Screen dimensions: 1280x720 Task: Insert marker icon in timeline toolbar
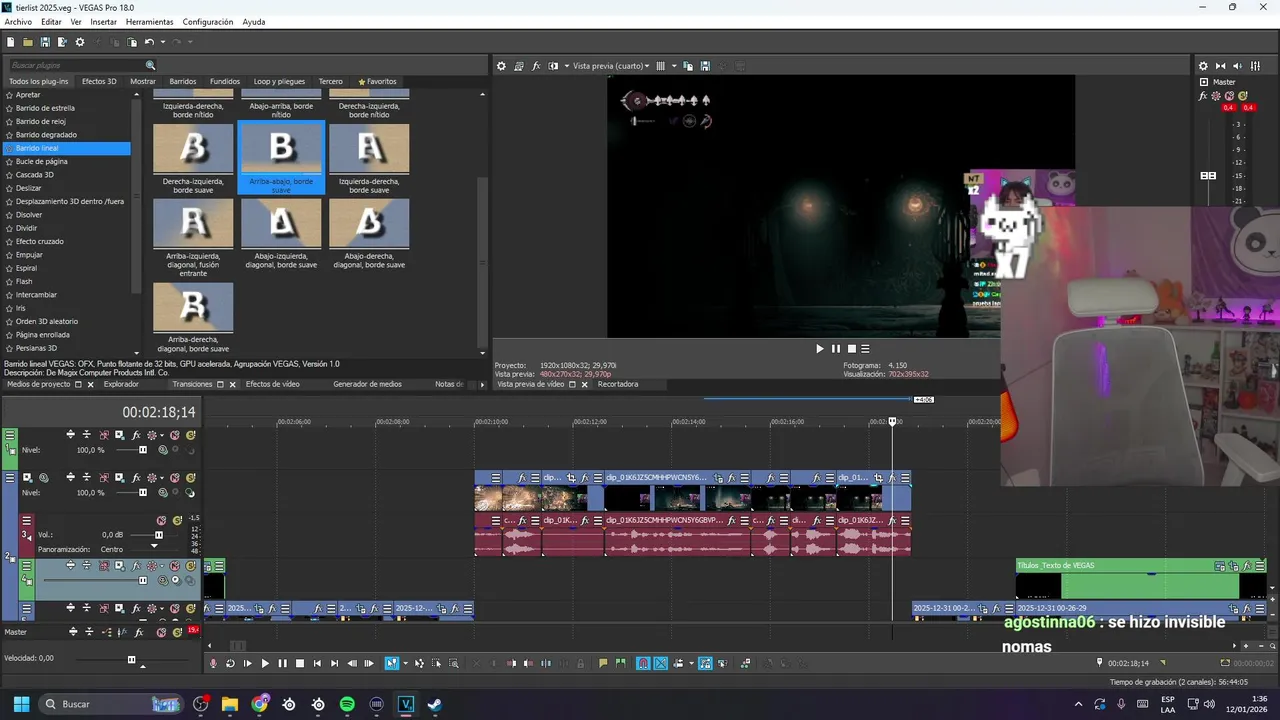(603, 663)
